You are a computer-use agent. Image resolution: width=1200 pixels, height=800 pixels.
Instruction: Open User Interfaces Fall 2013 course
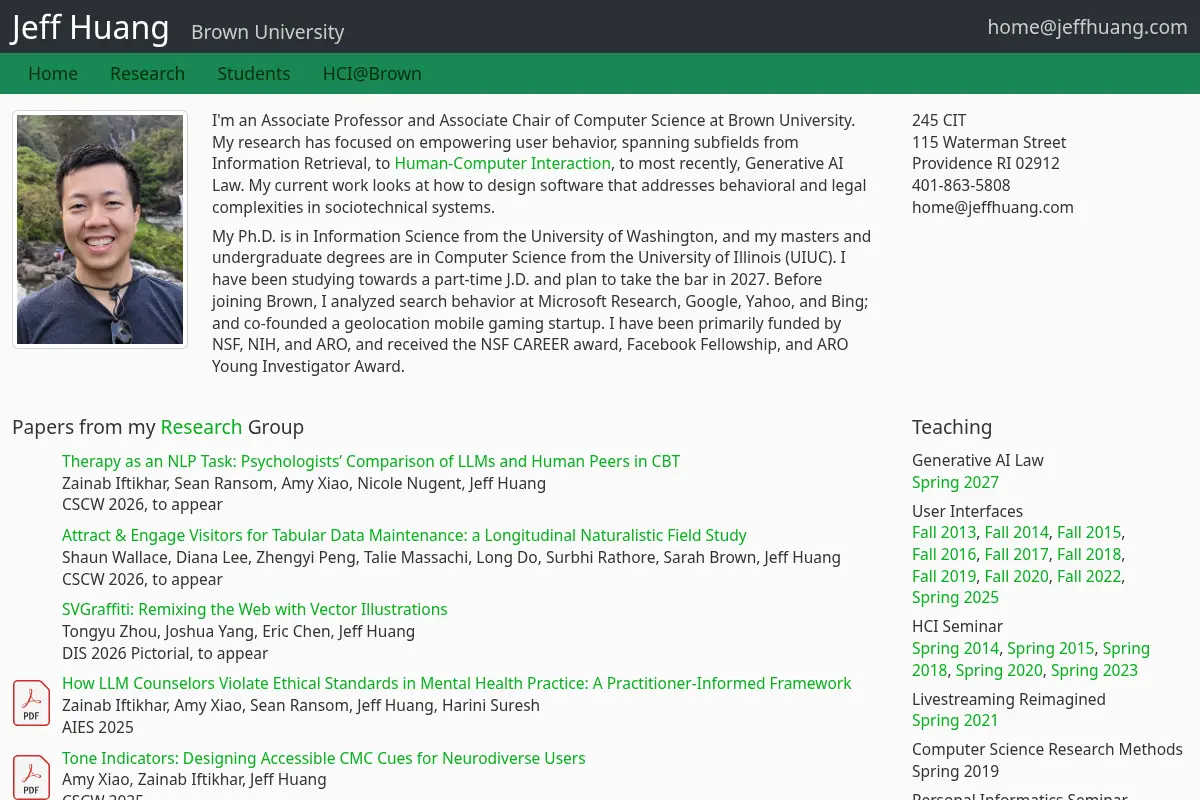coord(944,533)
